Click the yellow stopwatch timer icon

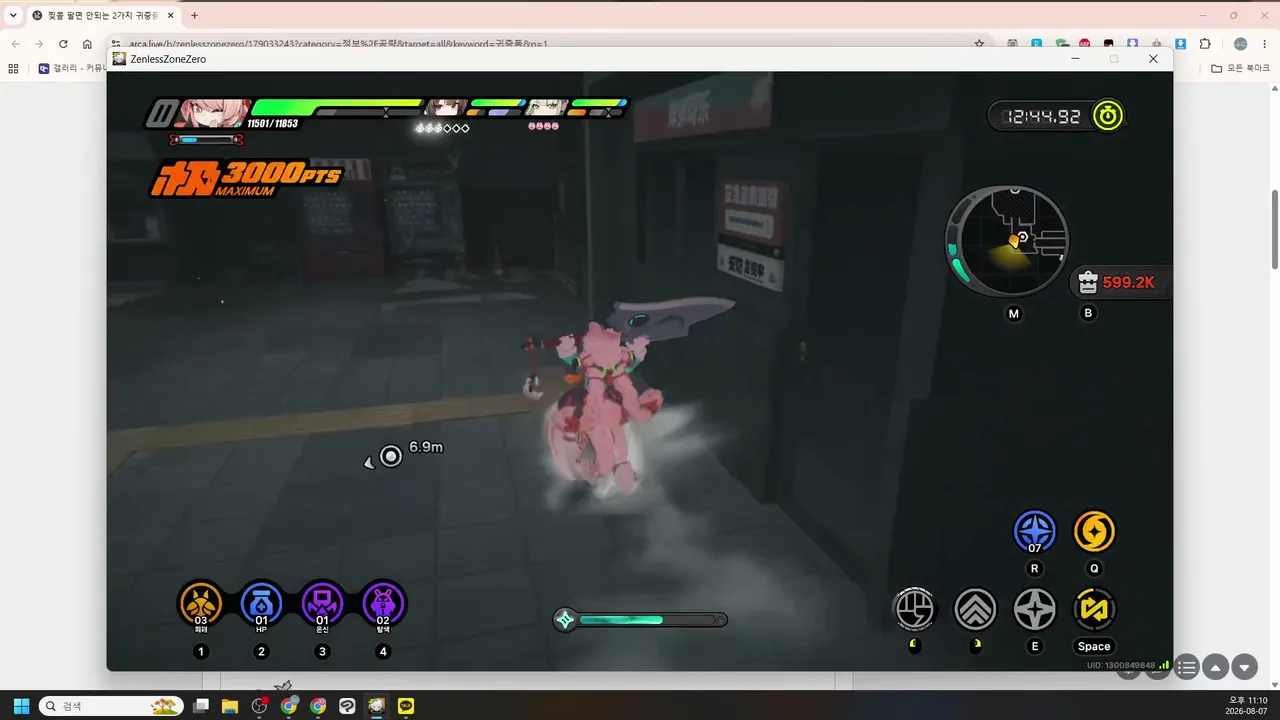pos(1107,115)
